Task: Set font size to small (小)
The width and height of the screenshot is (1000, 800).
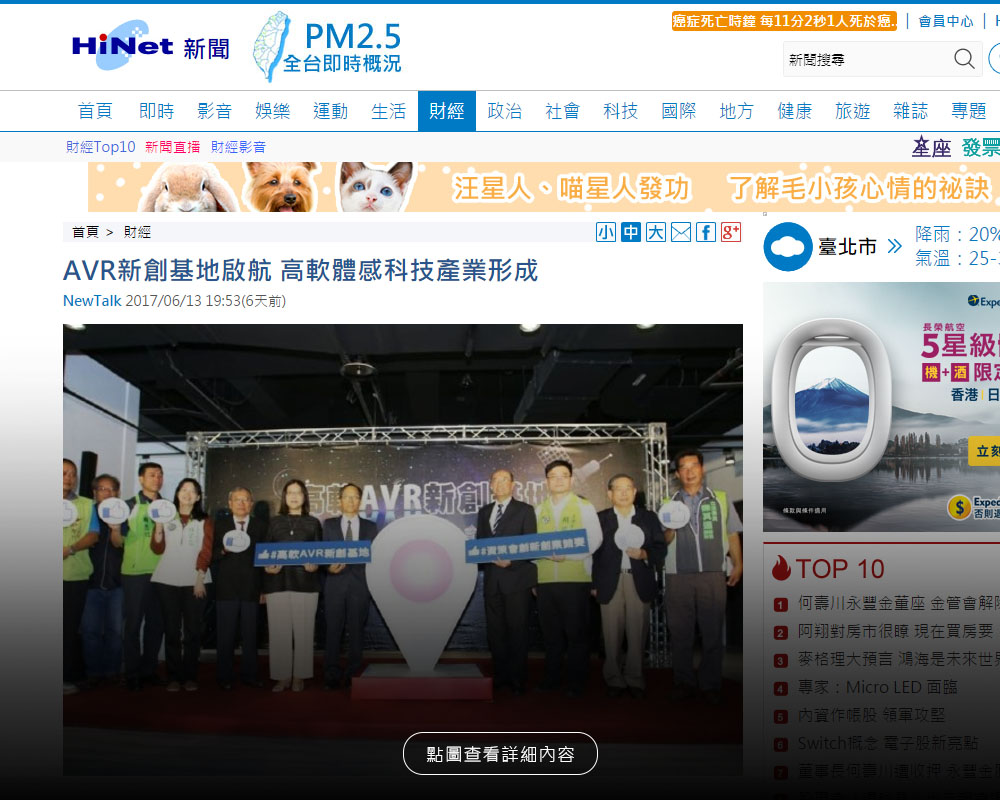Action: pyautogui.click(x=606, y=232)
